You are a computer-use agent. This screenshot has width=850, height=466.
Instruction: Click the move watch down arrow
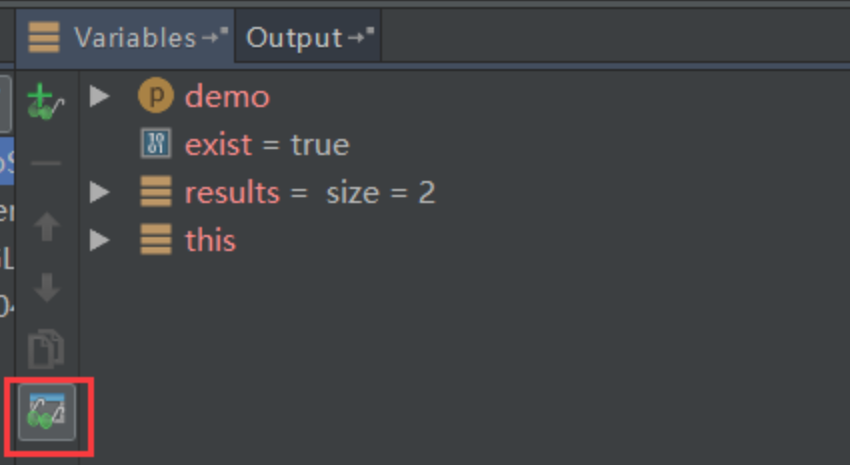click(x=47, y=288)
